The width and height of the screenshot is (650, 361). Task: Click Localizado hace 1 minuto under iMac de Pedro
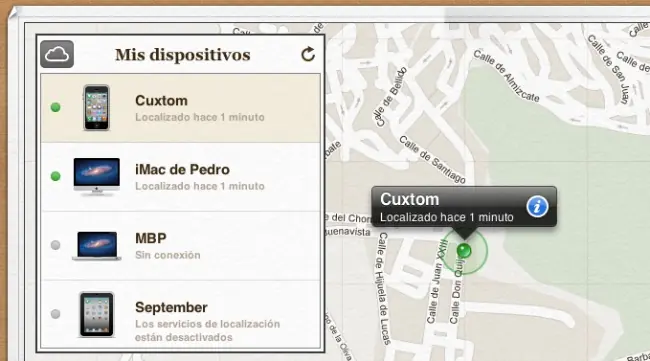(200, 186)
